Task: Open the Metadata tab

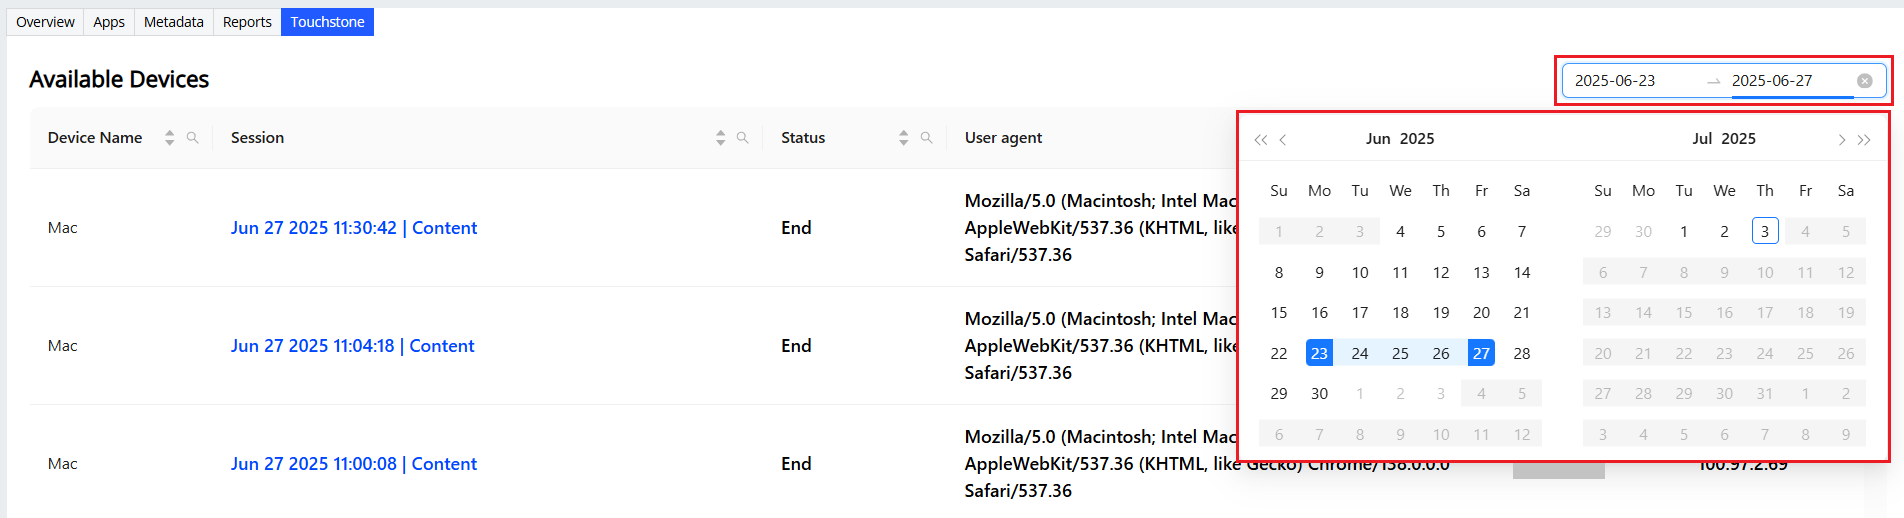Action: (x=174, y=22)
